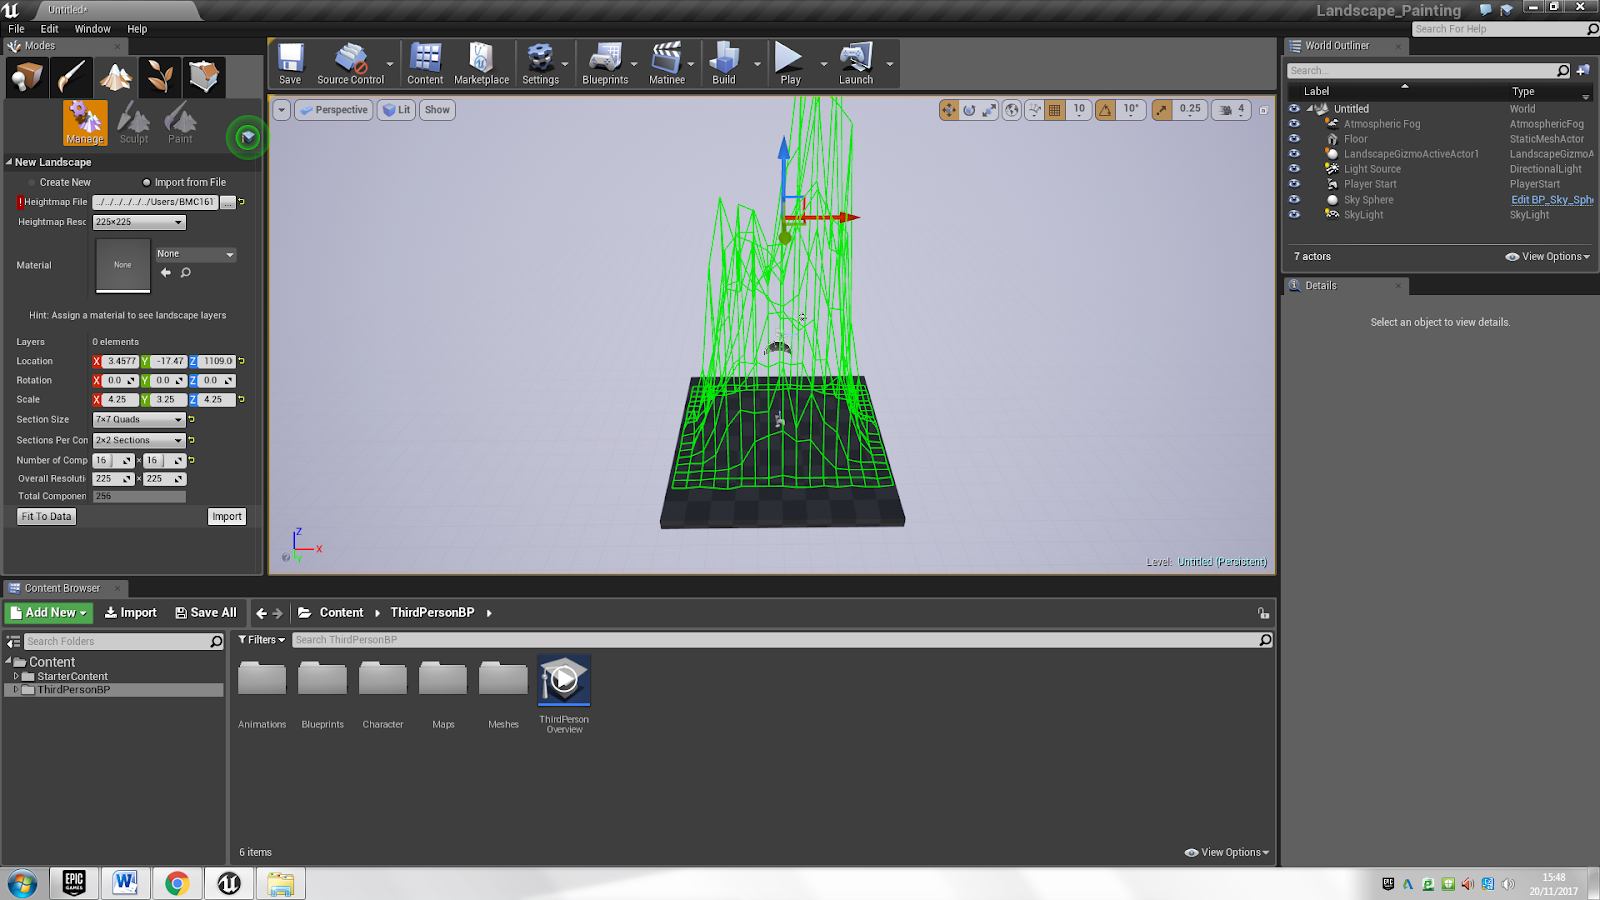Open the Content toolbar button
Image resolution: width=1600 pixels, height=900 pixels.
425,64
